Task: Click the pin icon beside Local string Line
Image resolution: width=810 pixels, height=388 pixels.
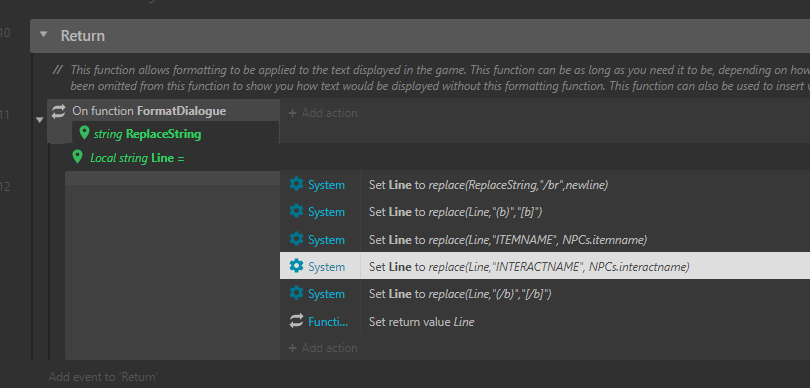Action: (x=77, y=157)
